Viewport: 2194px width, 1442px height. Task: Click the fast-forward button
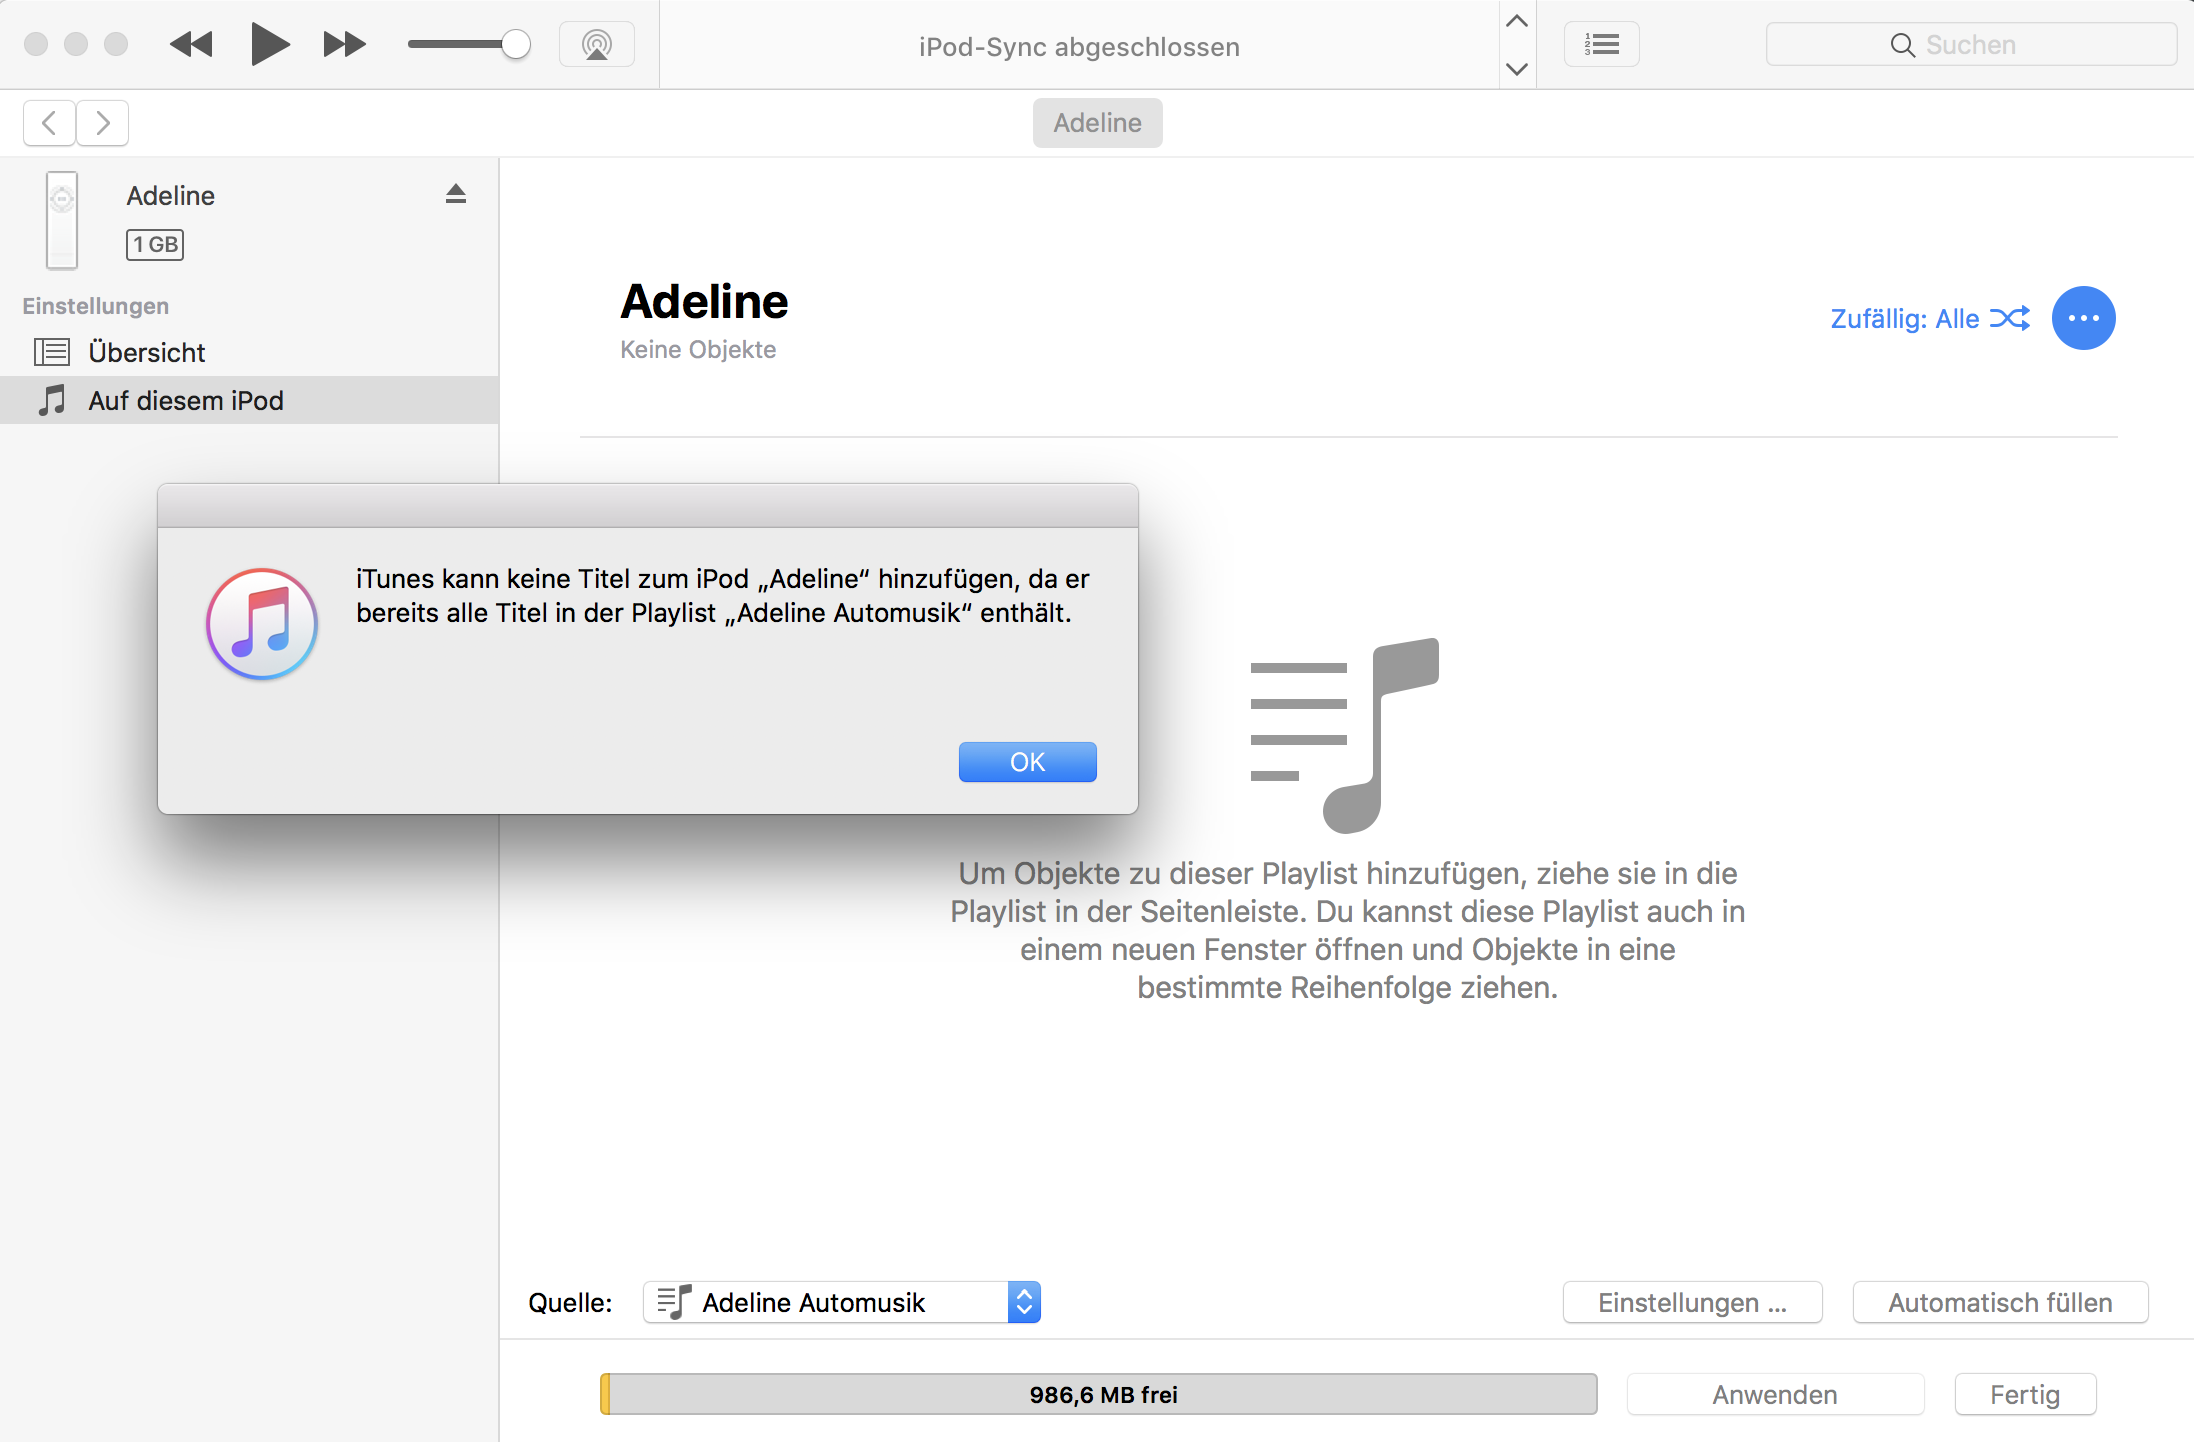click(344, 45)
